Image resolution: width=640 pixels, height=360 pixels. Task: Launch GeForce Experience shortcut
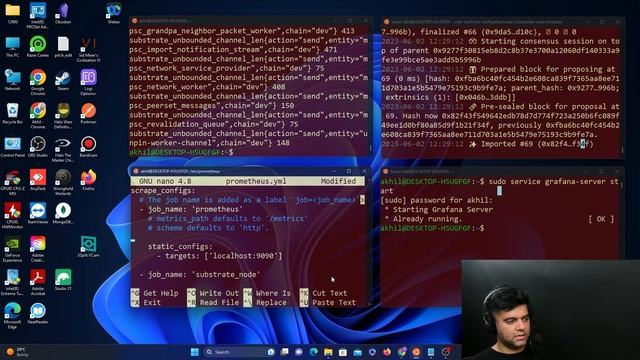(12, 249)
